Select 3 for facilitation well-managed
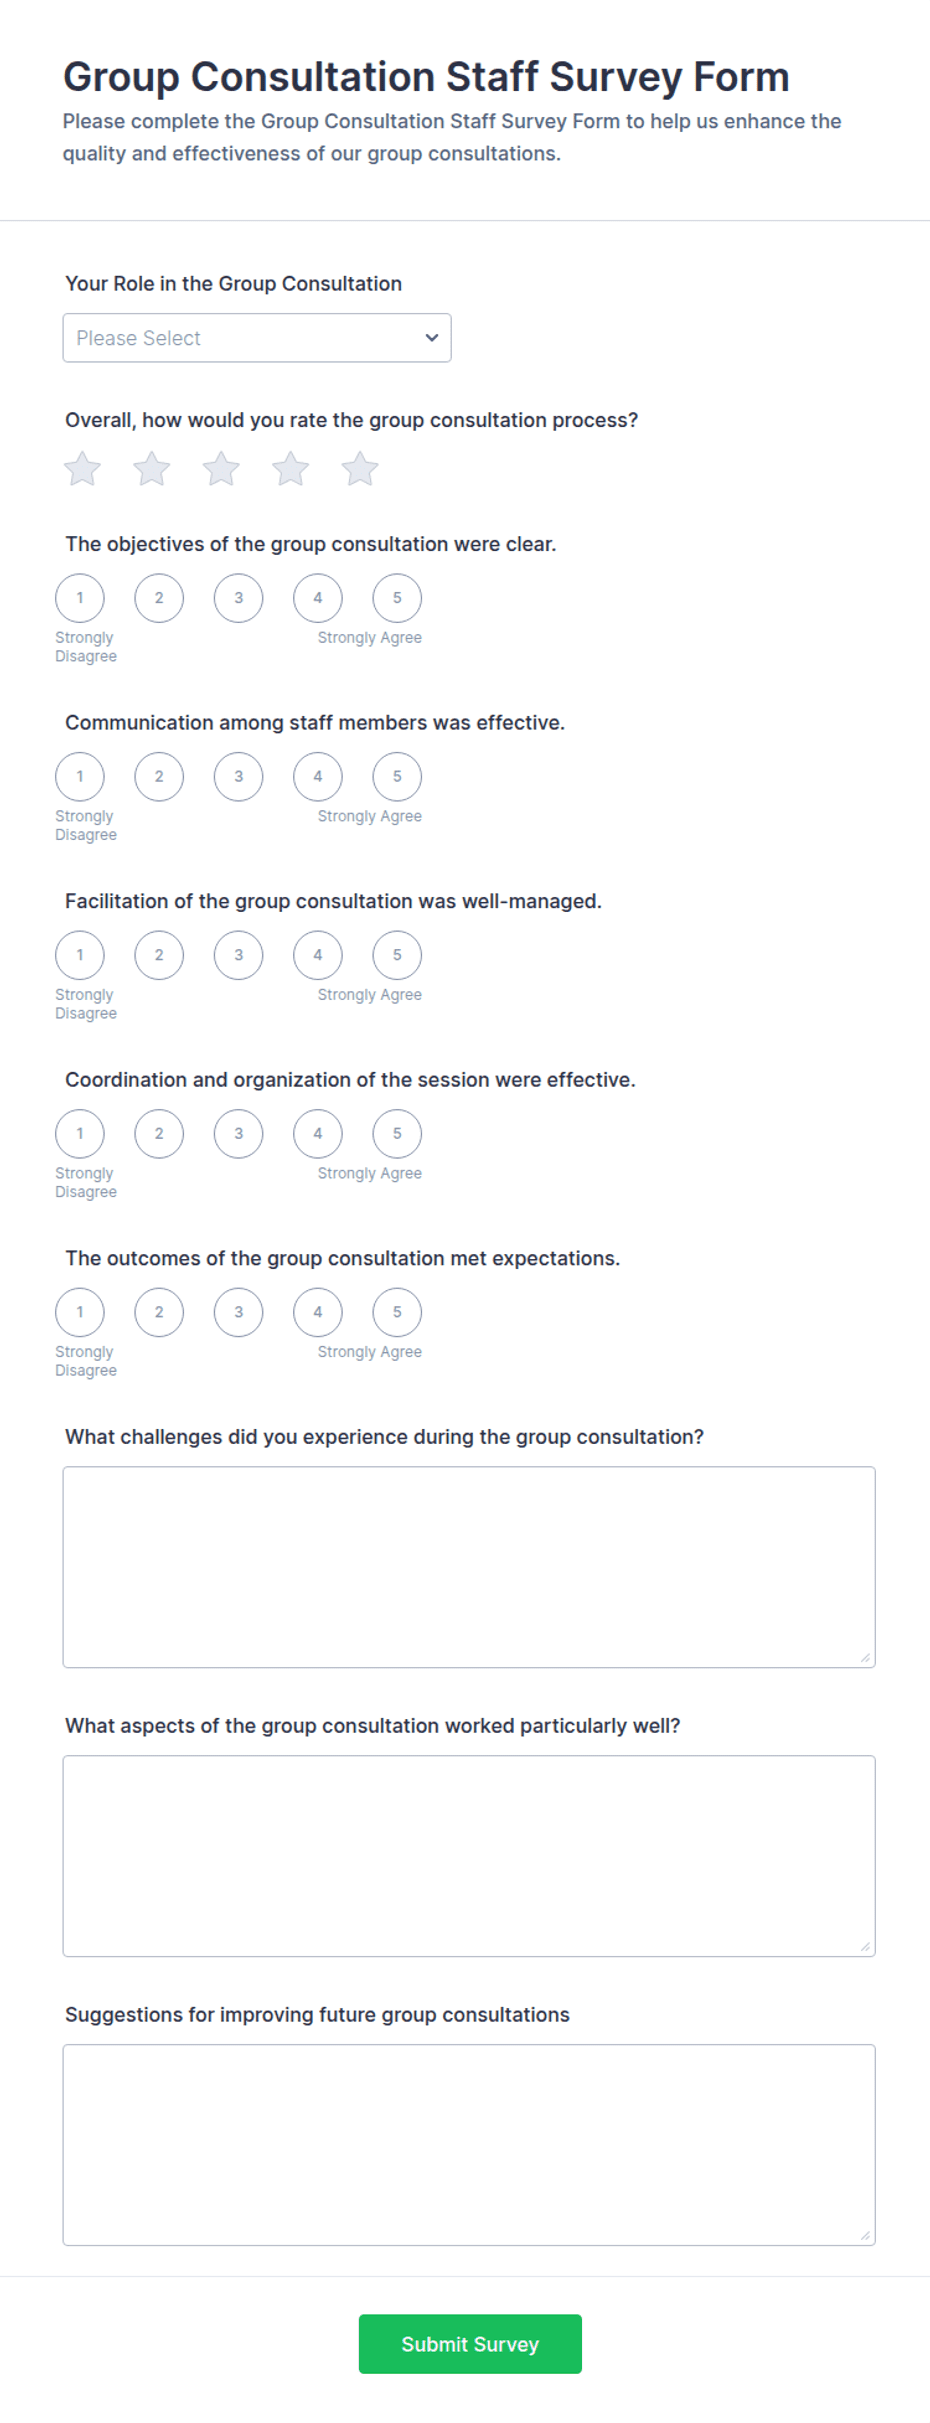The height and width of the screenshot is (2423, 930). tap(238, 955)
